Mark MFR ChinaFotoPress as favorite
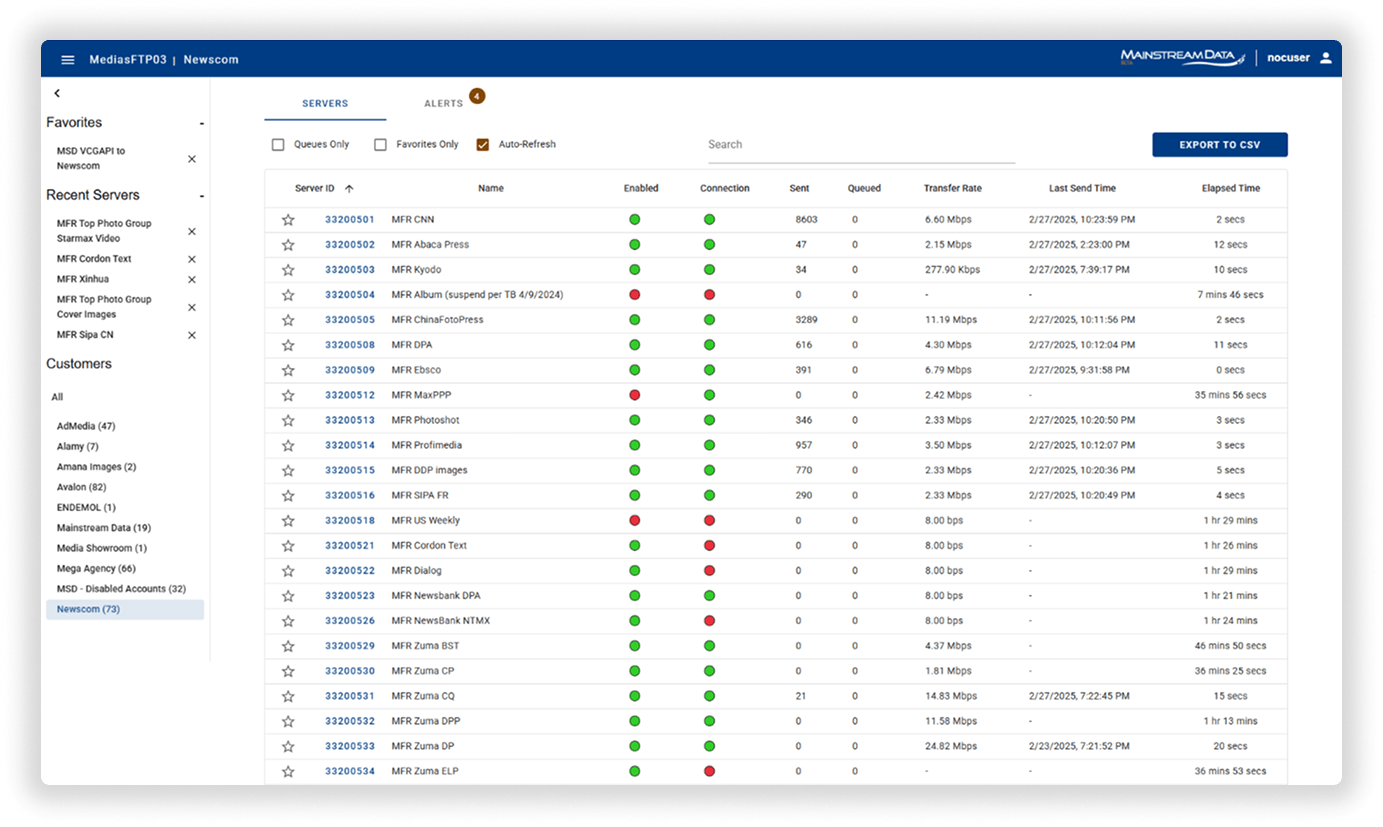This screenshot has height=827, width=1383. pos(288,320)
